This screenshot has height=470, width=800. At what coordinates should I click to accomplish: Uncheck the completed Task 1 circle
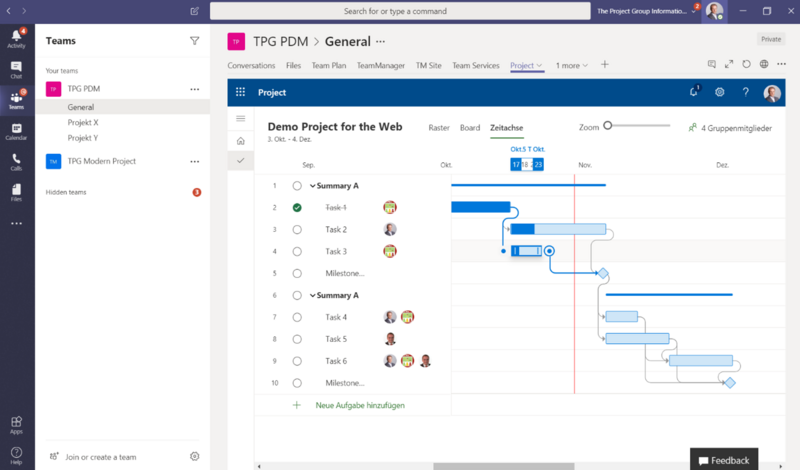297,207
